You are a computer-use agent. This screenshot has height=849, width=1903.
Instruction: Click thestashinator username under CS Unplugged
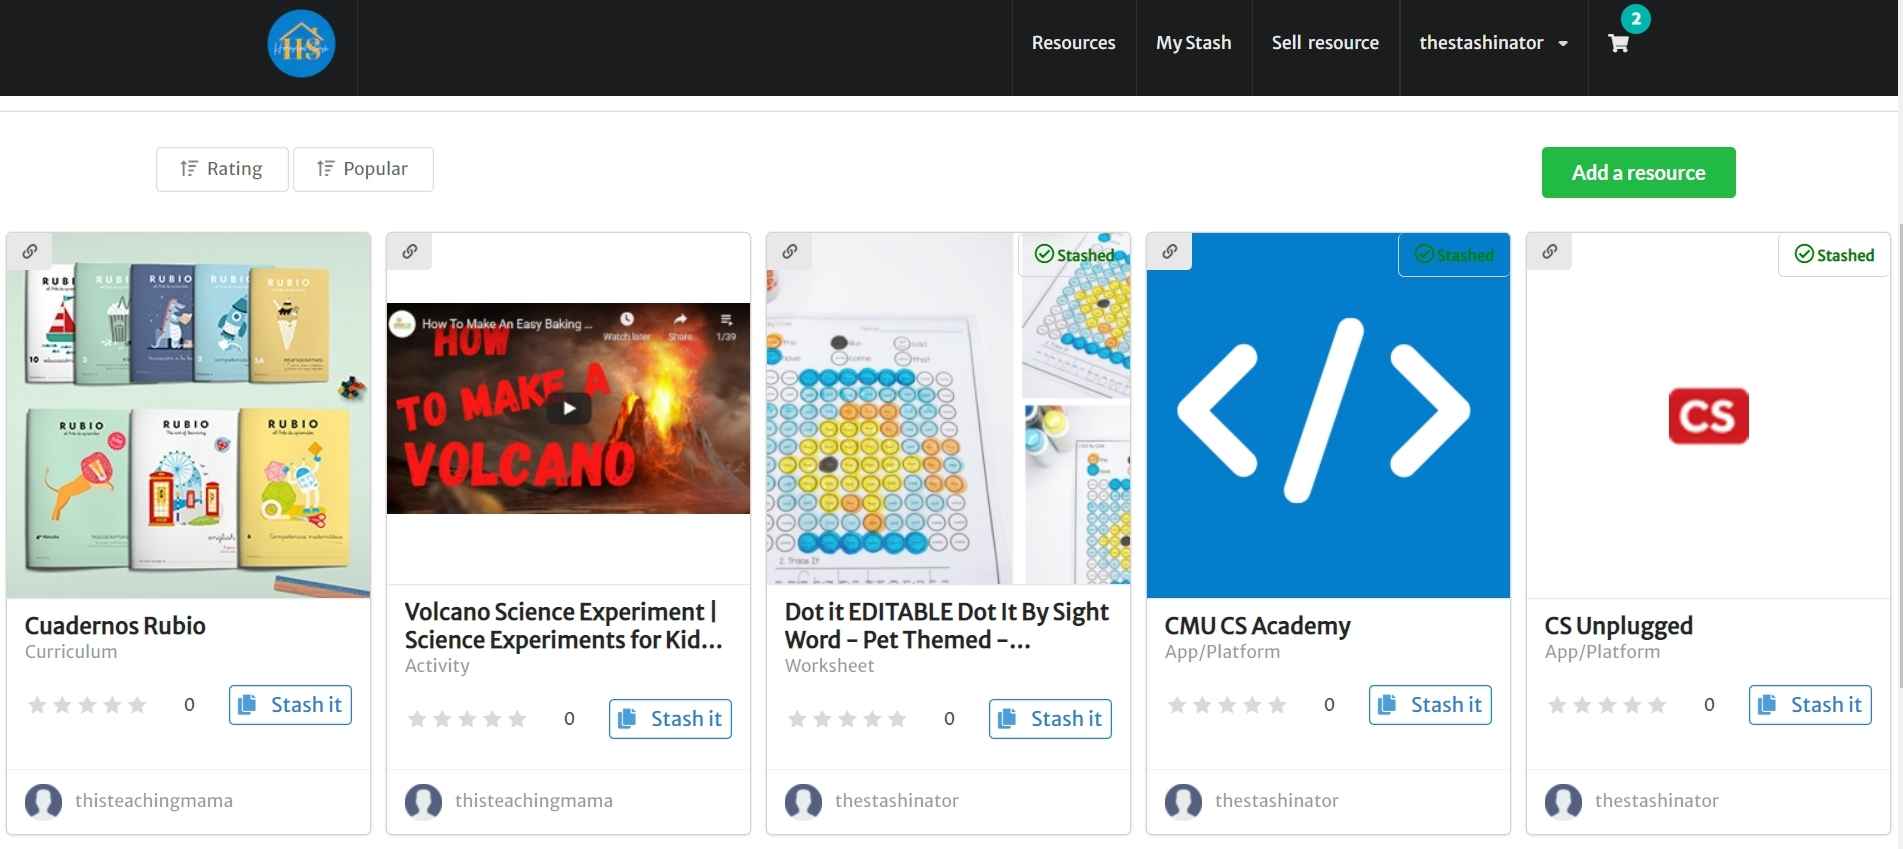click(1656, 801)
